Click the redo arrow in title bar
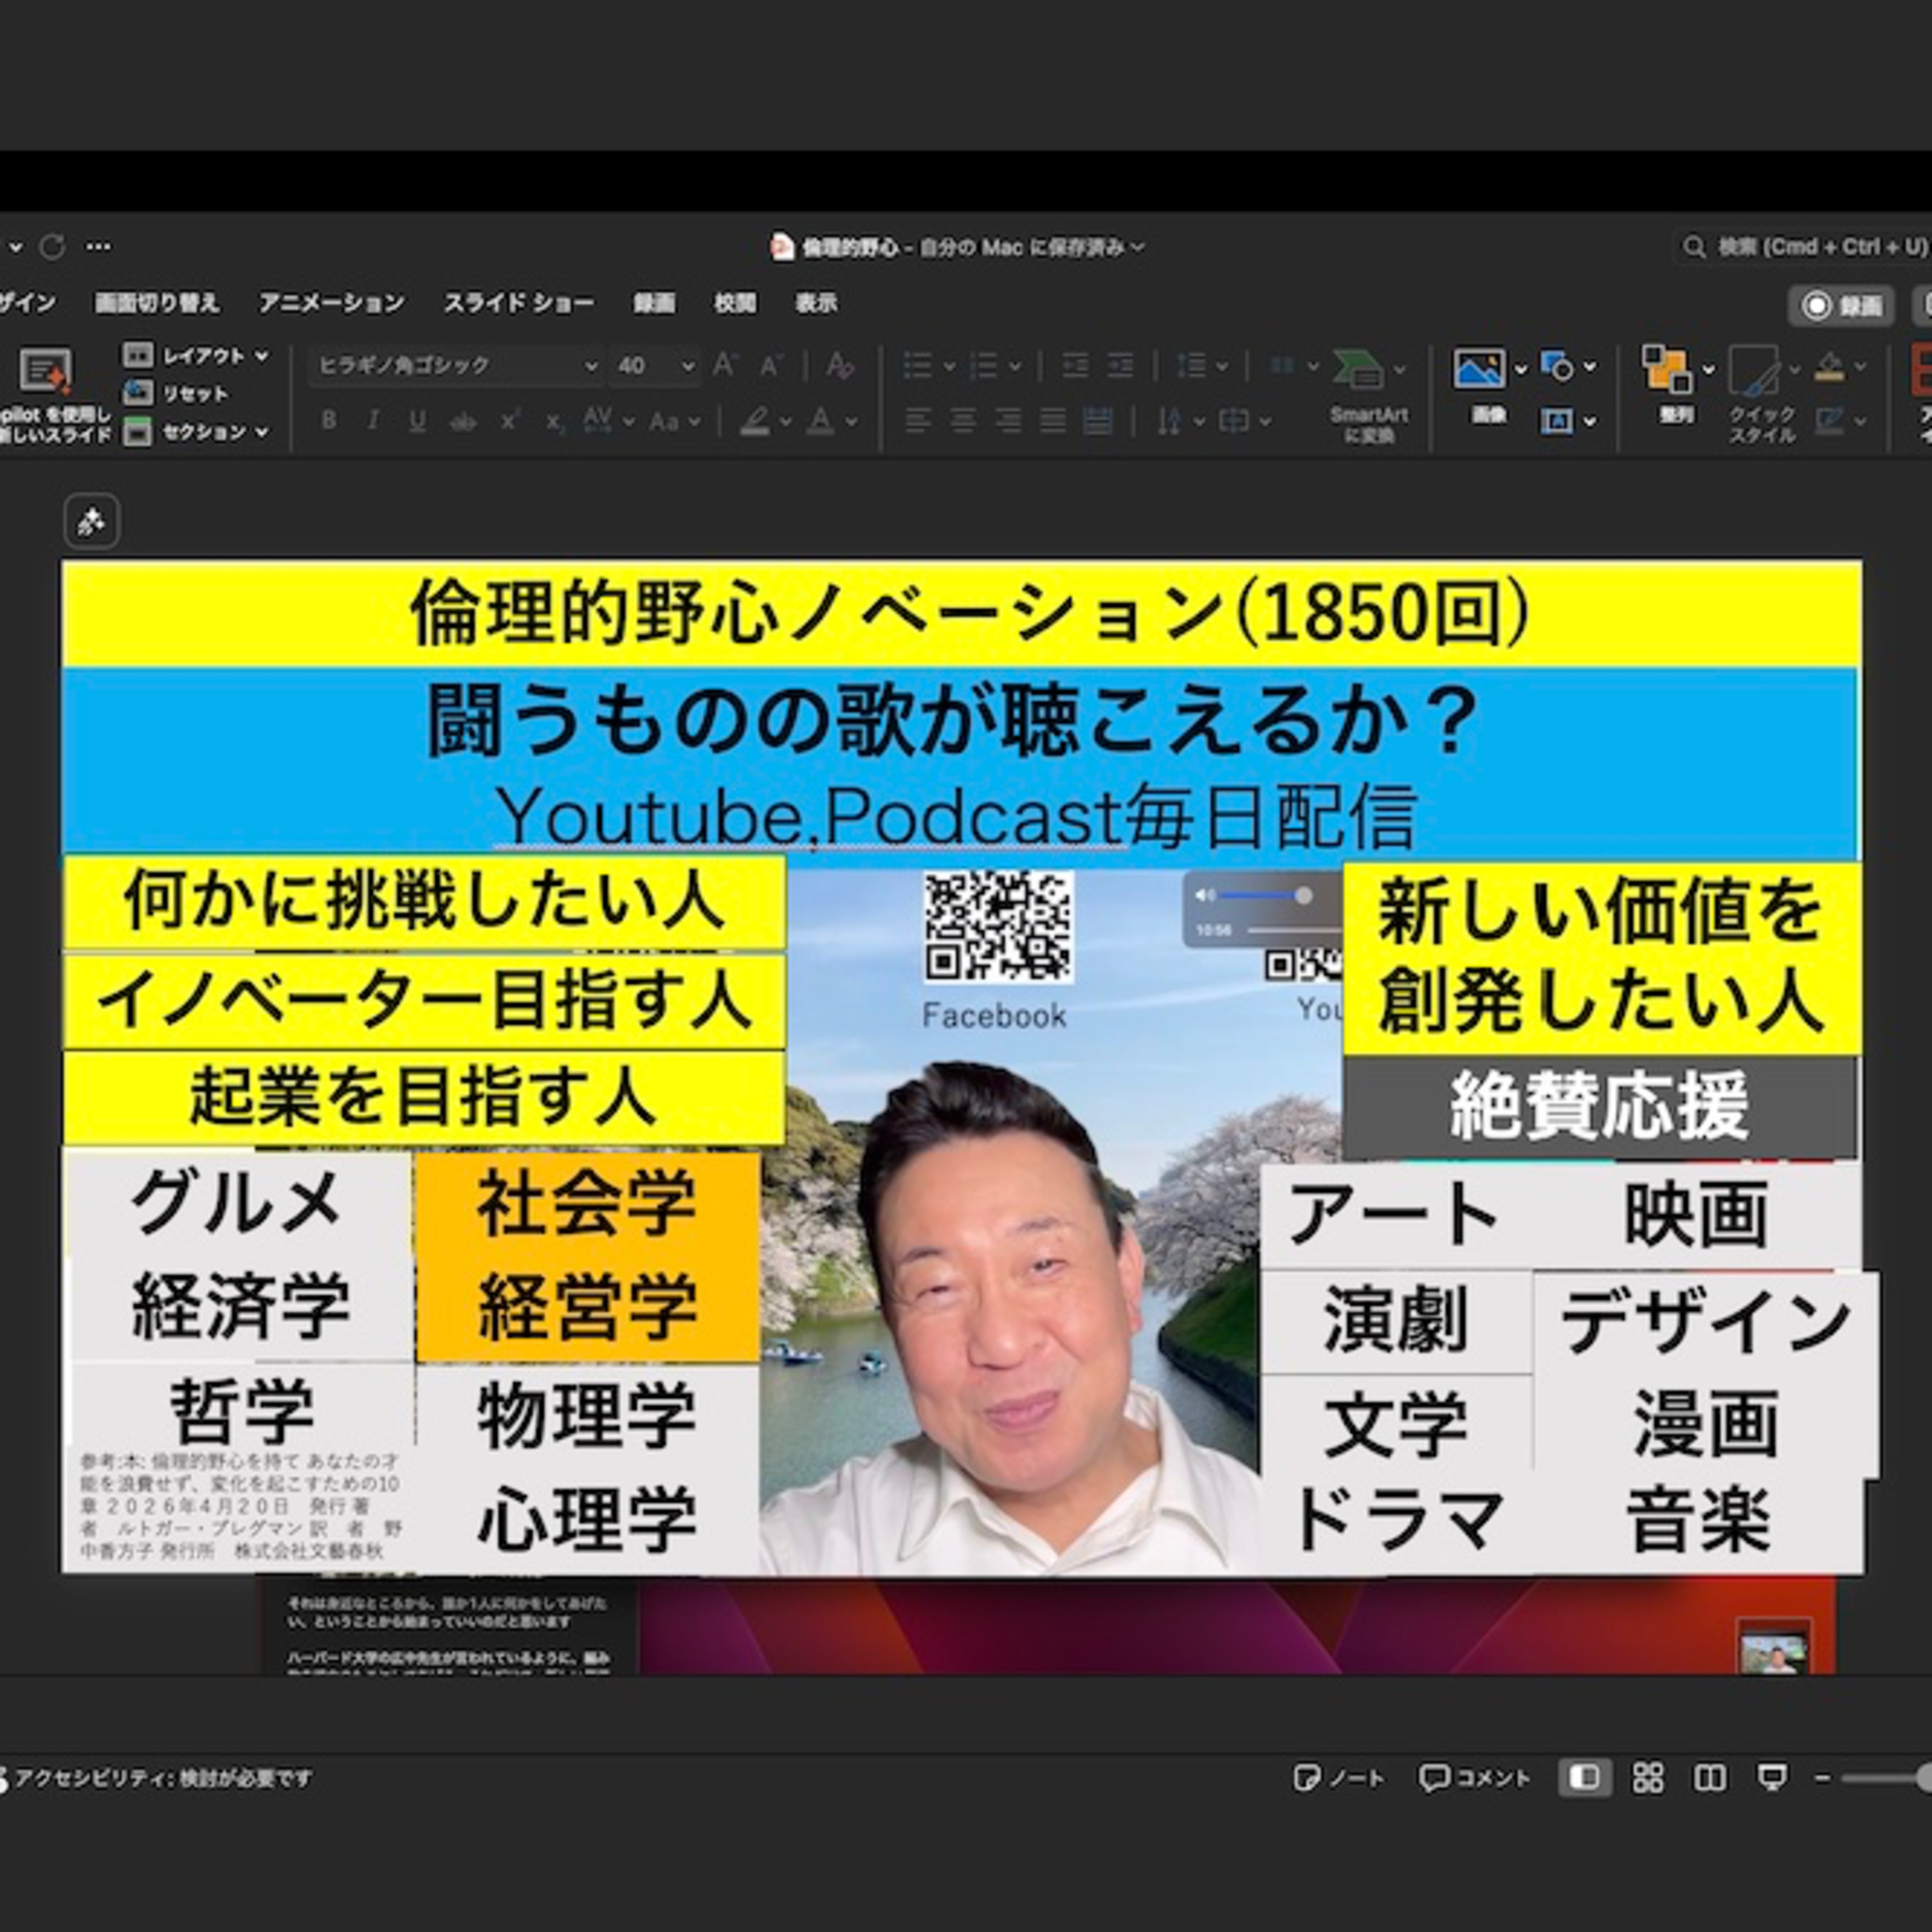This screenshot has height=1932, width=1932. click(52, 246)
